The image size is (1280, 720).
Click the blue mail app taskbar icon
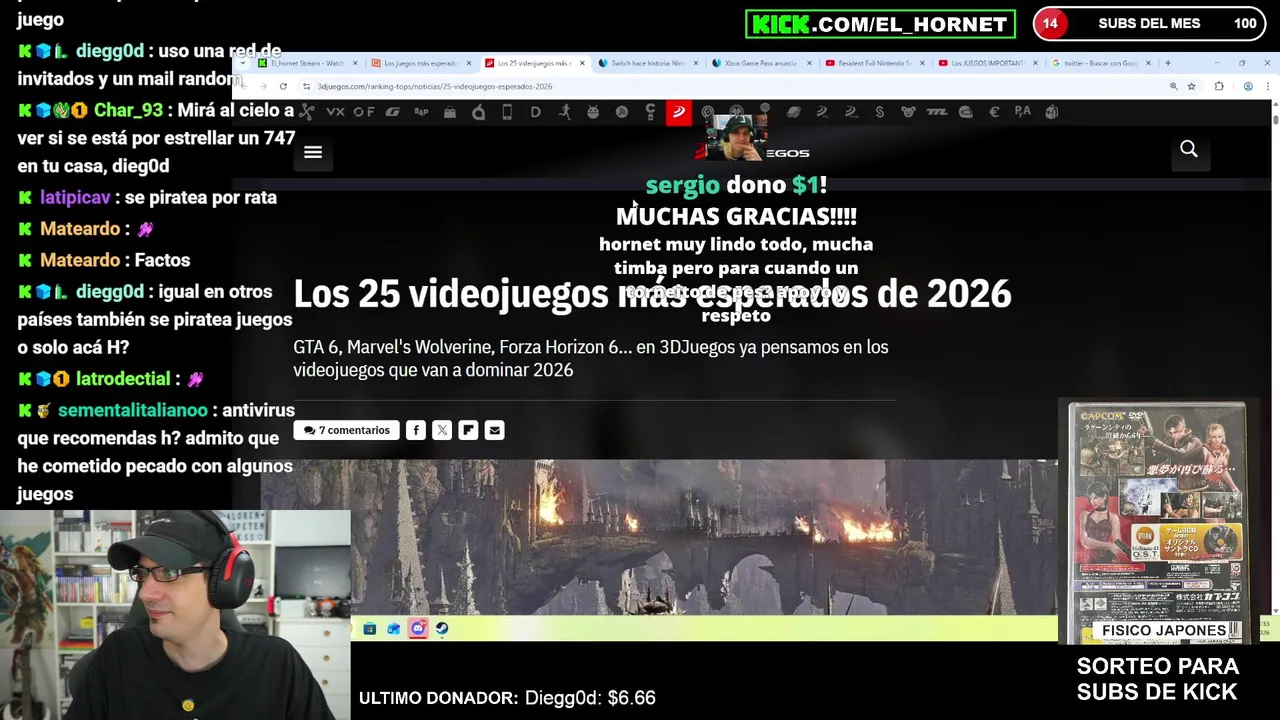coord(394,628)
